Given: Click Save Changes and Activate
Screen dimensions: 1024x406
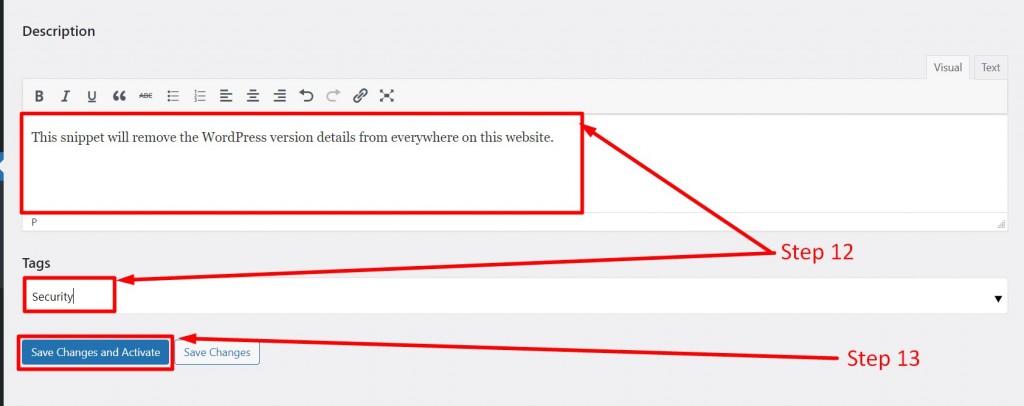Looking at the screenshot, I should point(95,352).
